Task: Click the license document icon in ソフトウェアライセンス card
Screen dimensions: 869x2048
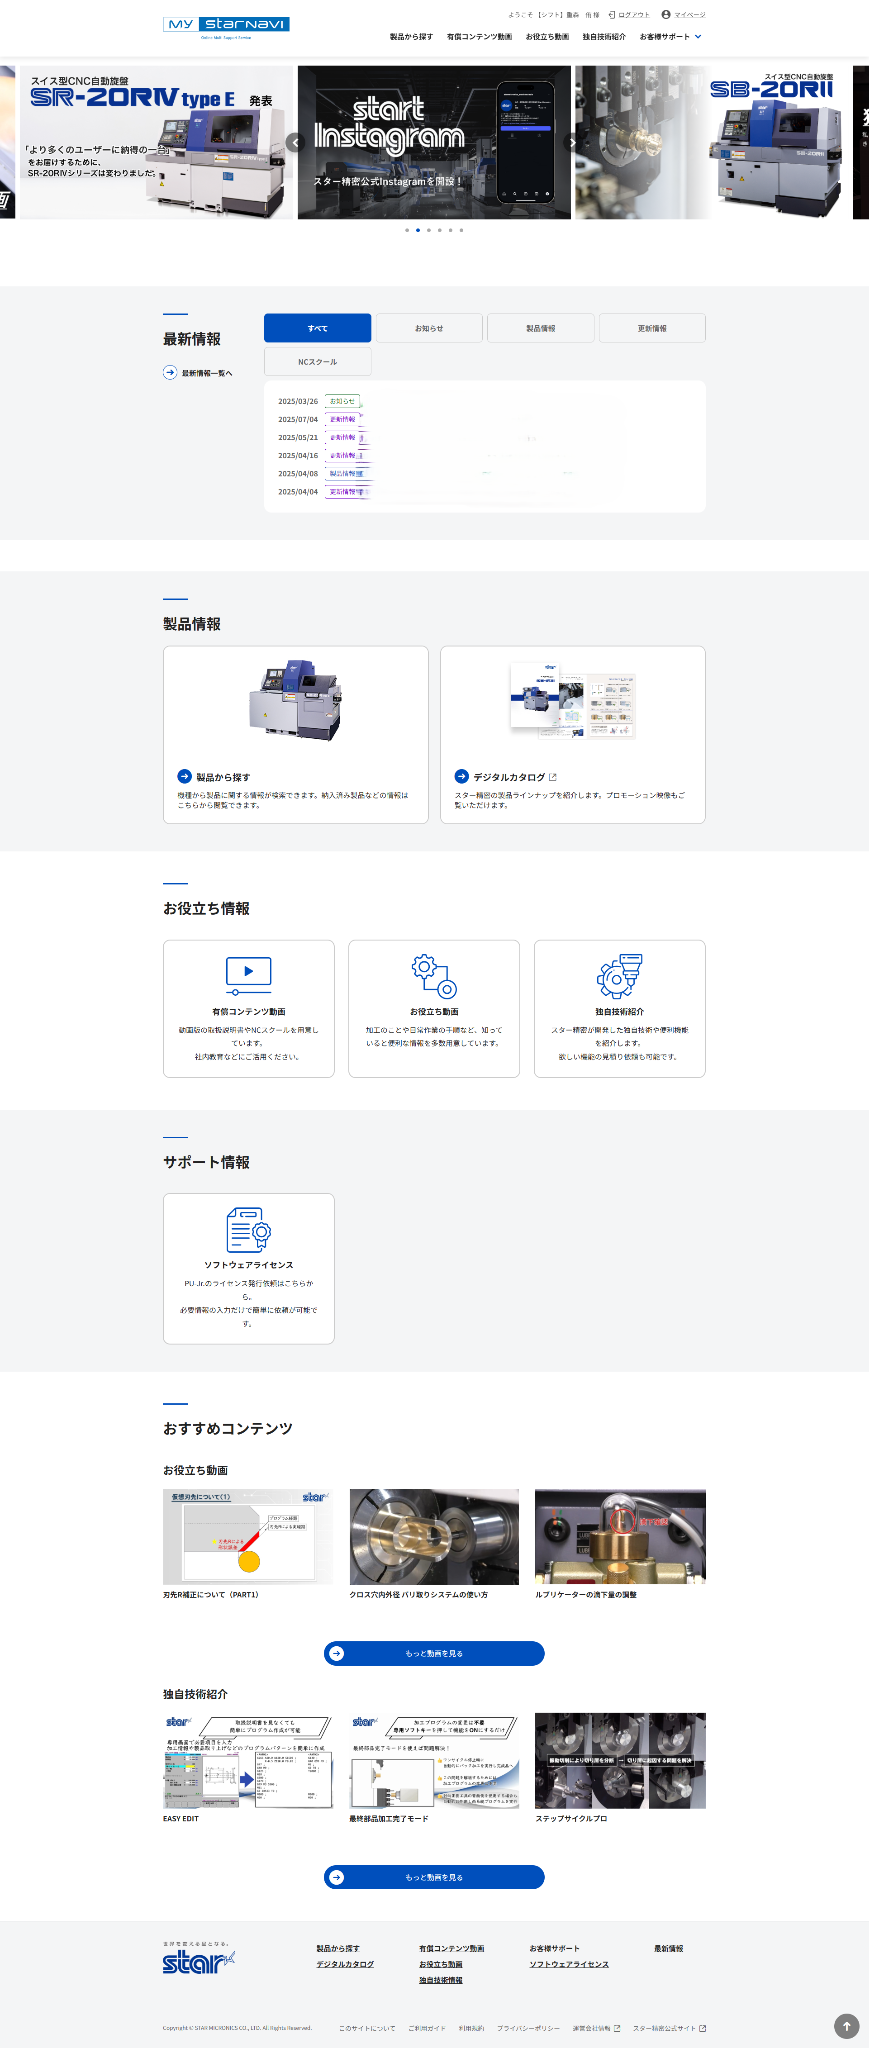Action: 249,1229
